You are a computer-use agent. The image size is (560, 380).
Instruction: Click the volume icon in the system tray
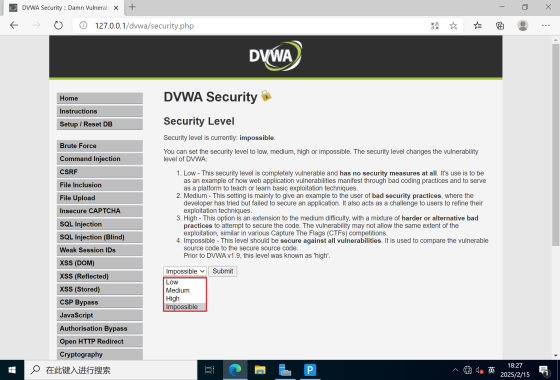point(479,370)
